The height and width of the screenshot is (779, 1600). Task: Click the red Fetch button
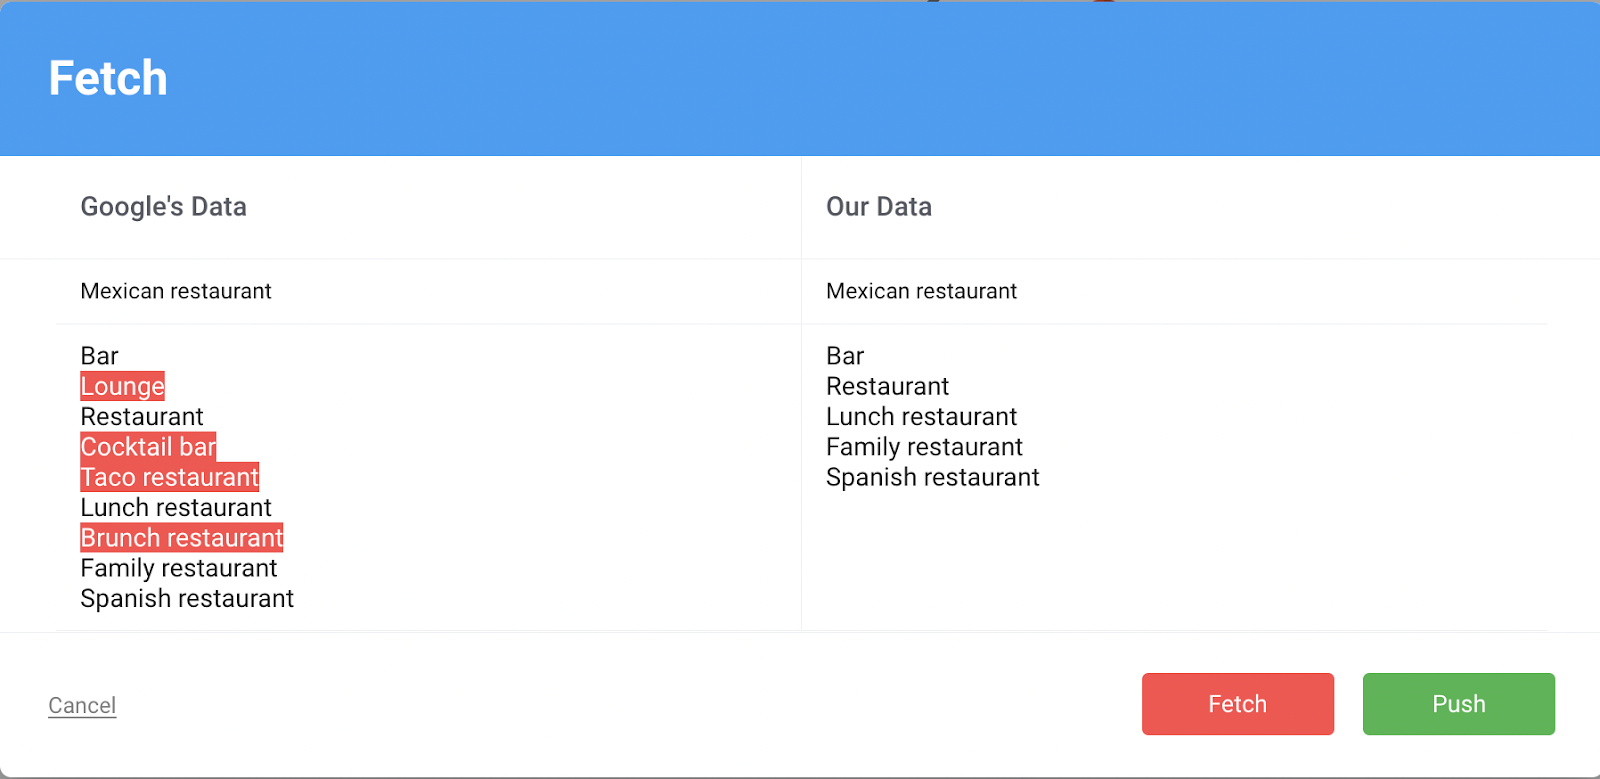pyautogui.click(x=1238, y=704)
